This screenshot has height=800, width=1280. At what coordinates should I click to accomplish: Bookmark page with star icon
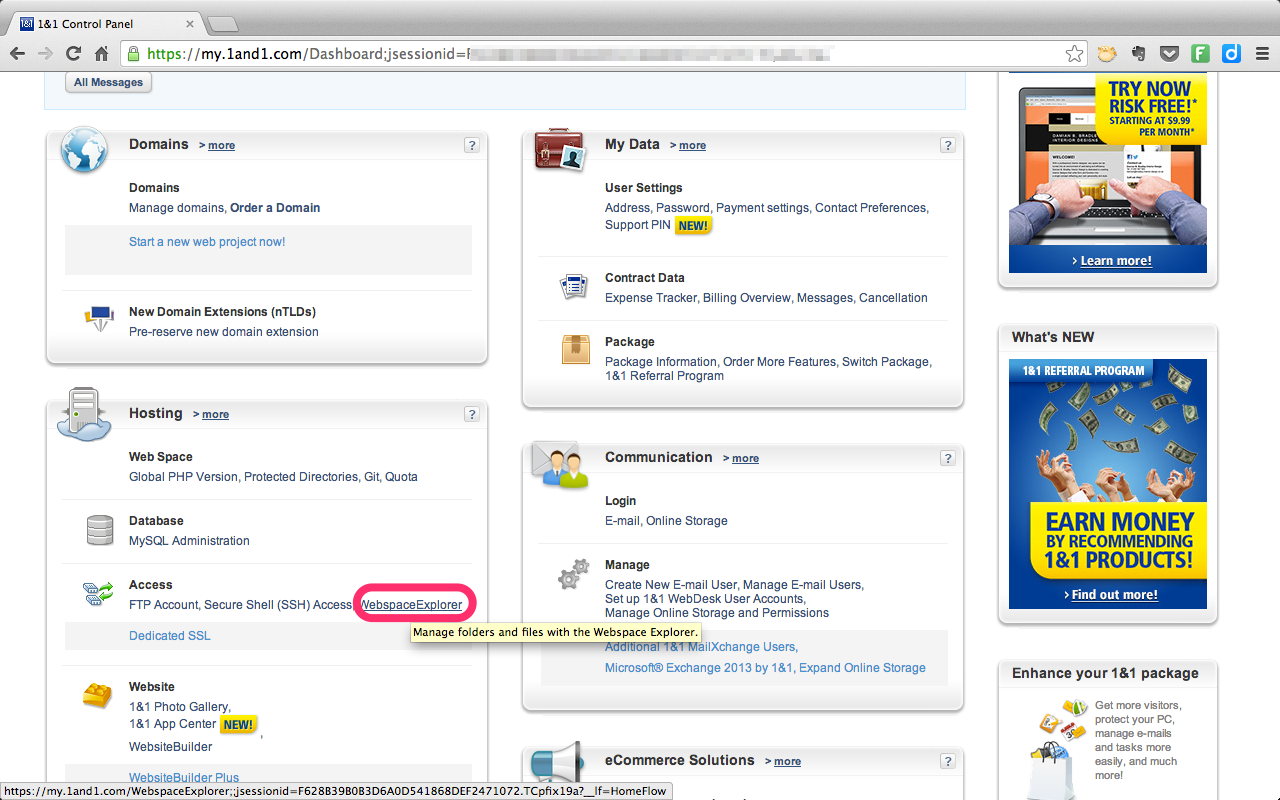point(1074,53)
